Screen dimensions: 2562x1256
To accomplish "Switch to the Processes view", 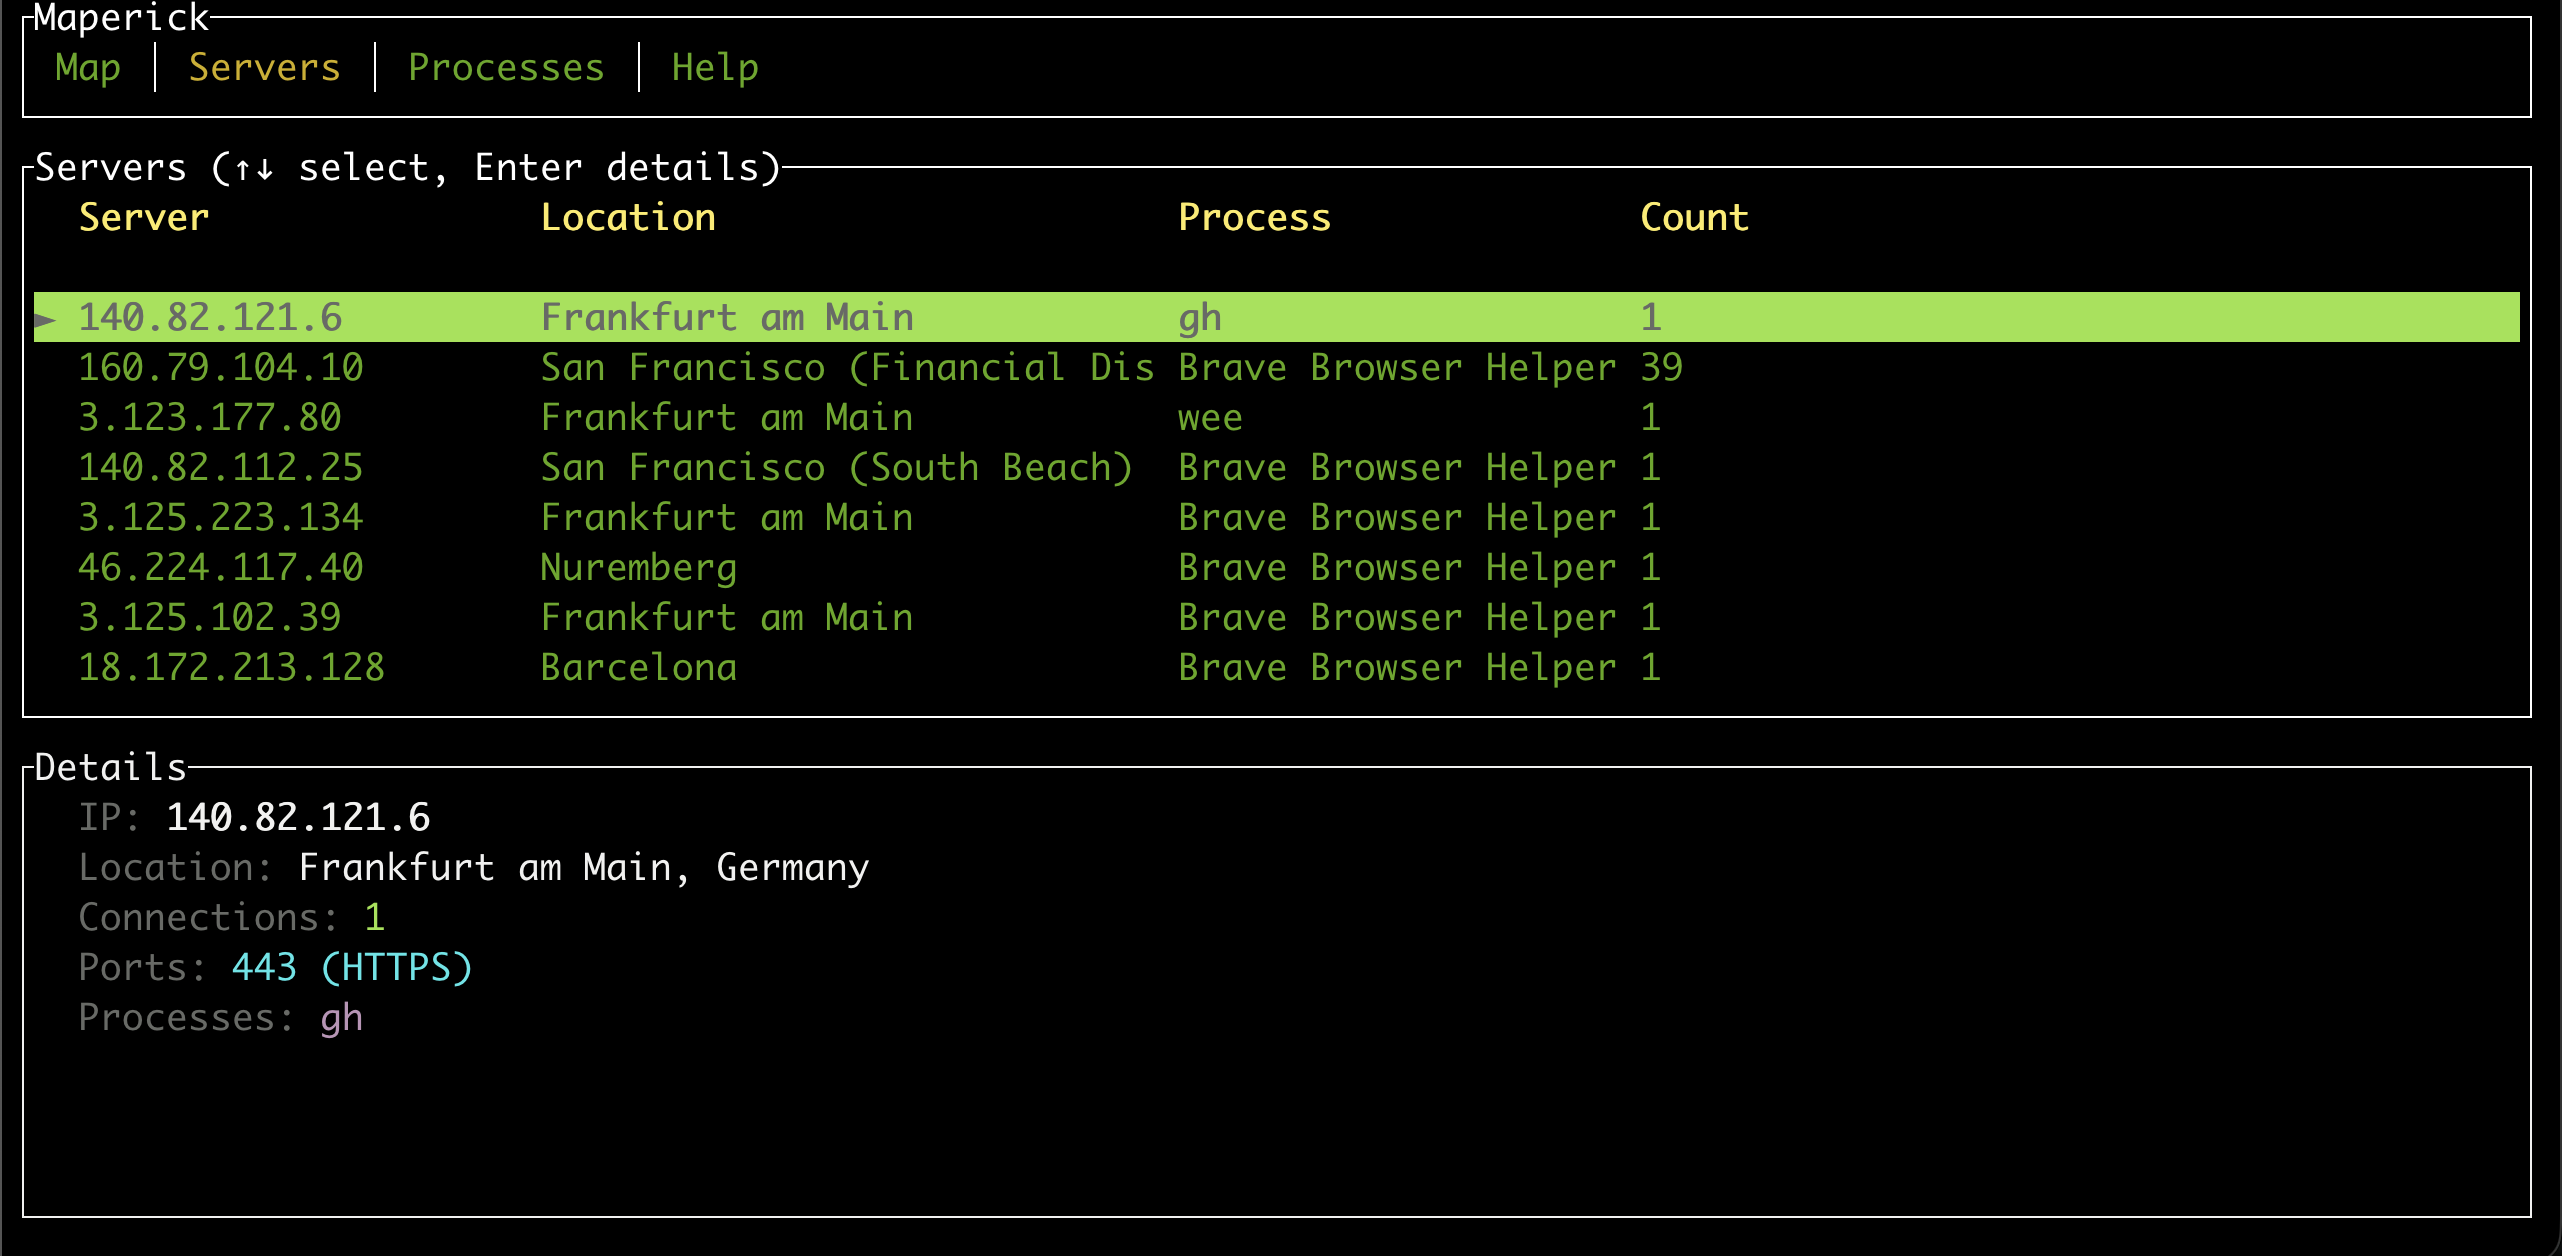I will (506, 67).
